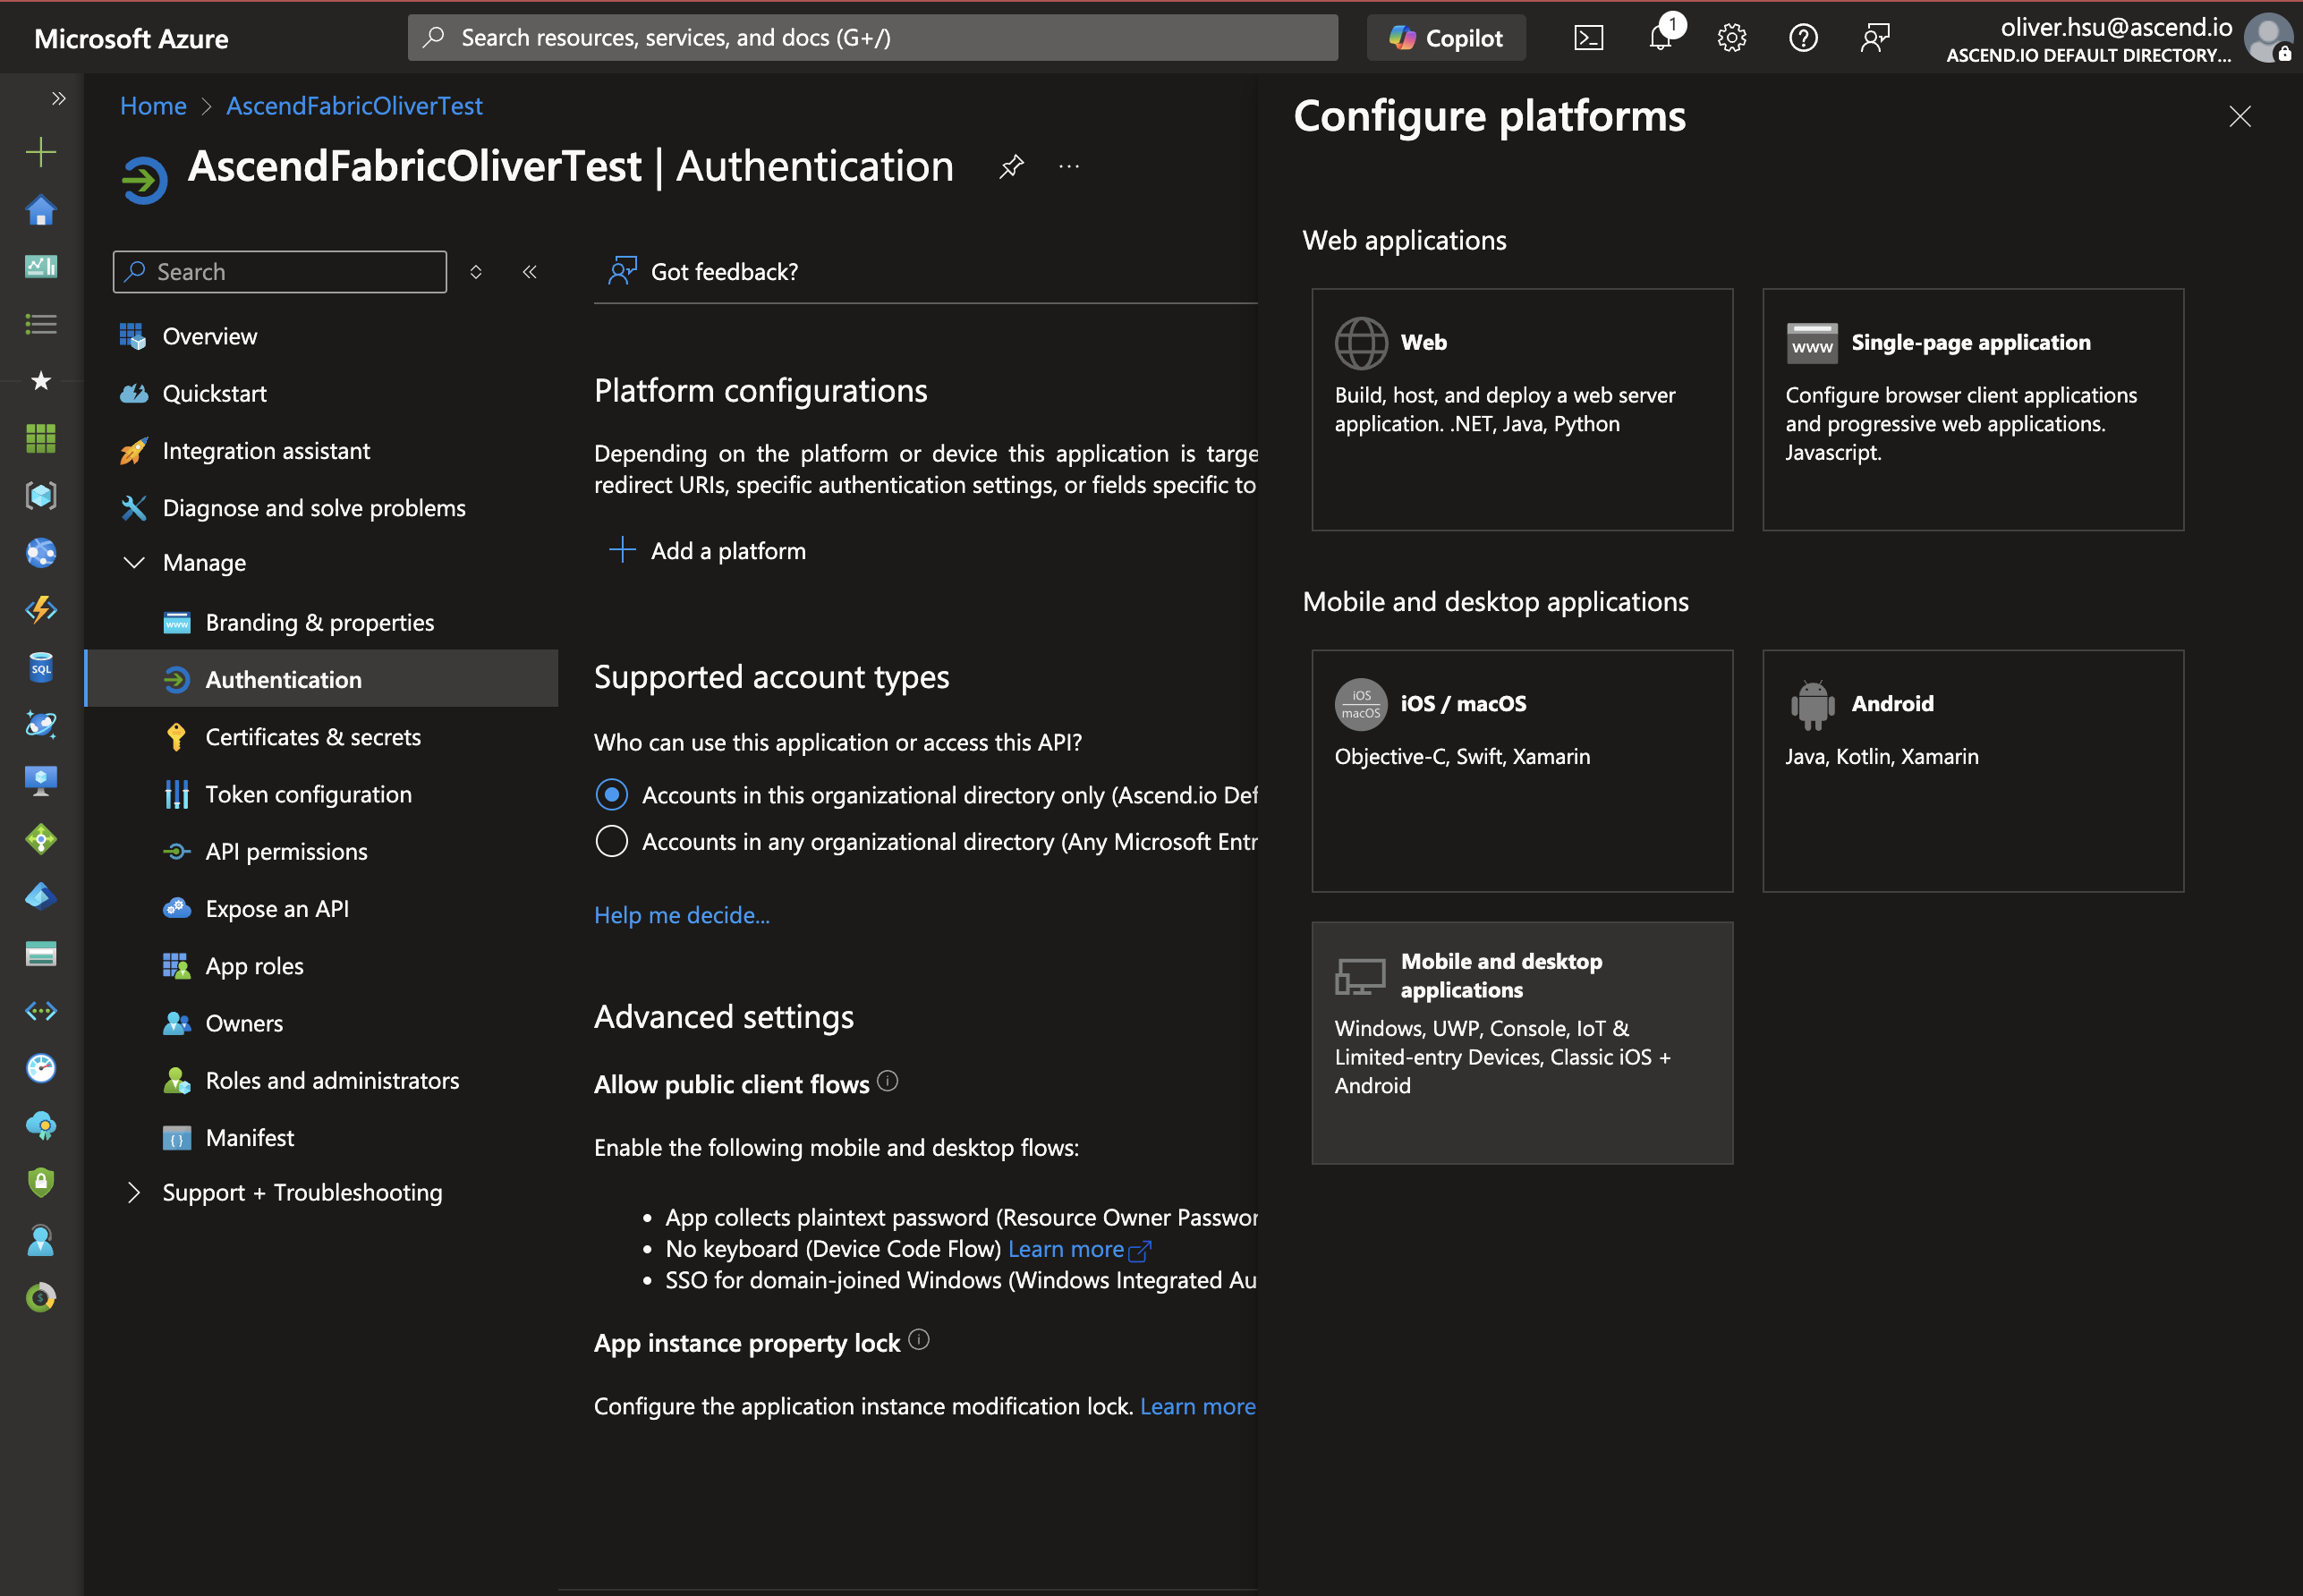Open Help and support person icon
Image resolution: width=2303 pixels, height=1596 pixels.
40,1240
